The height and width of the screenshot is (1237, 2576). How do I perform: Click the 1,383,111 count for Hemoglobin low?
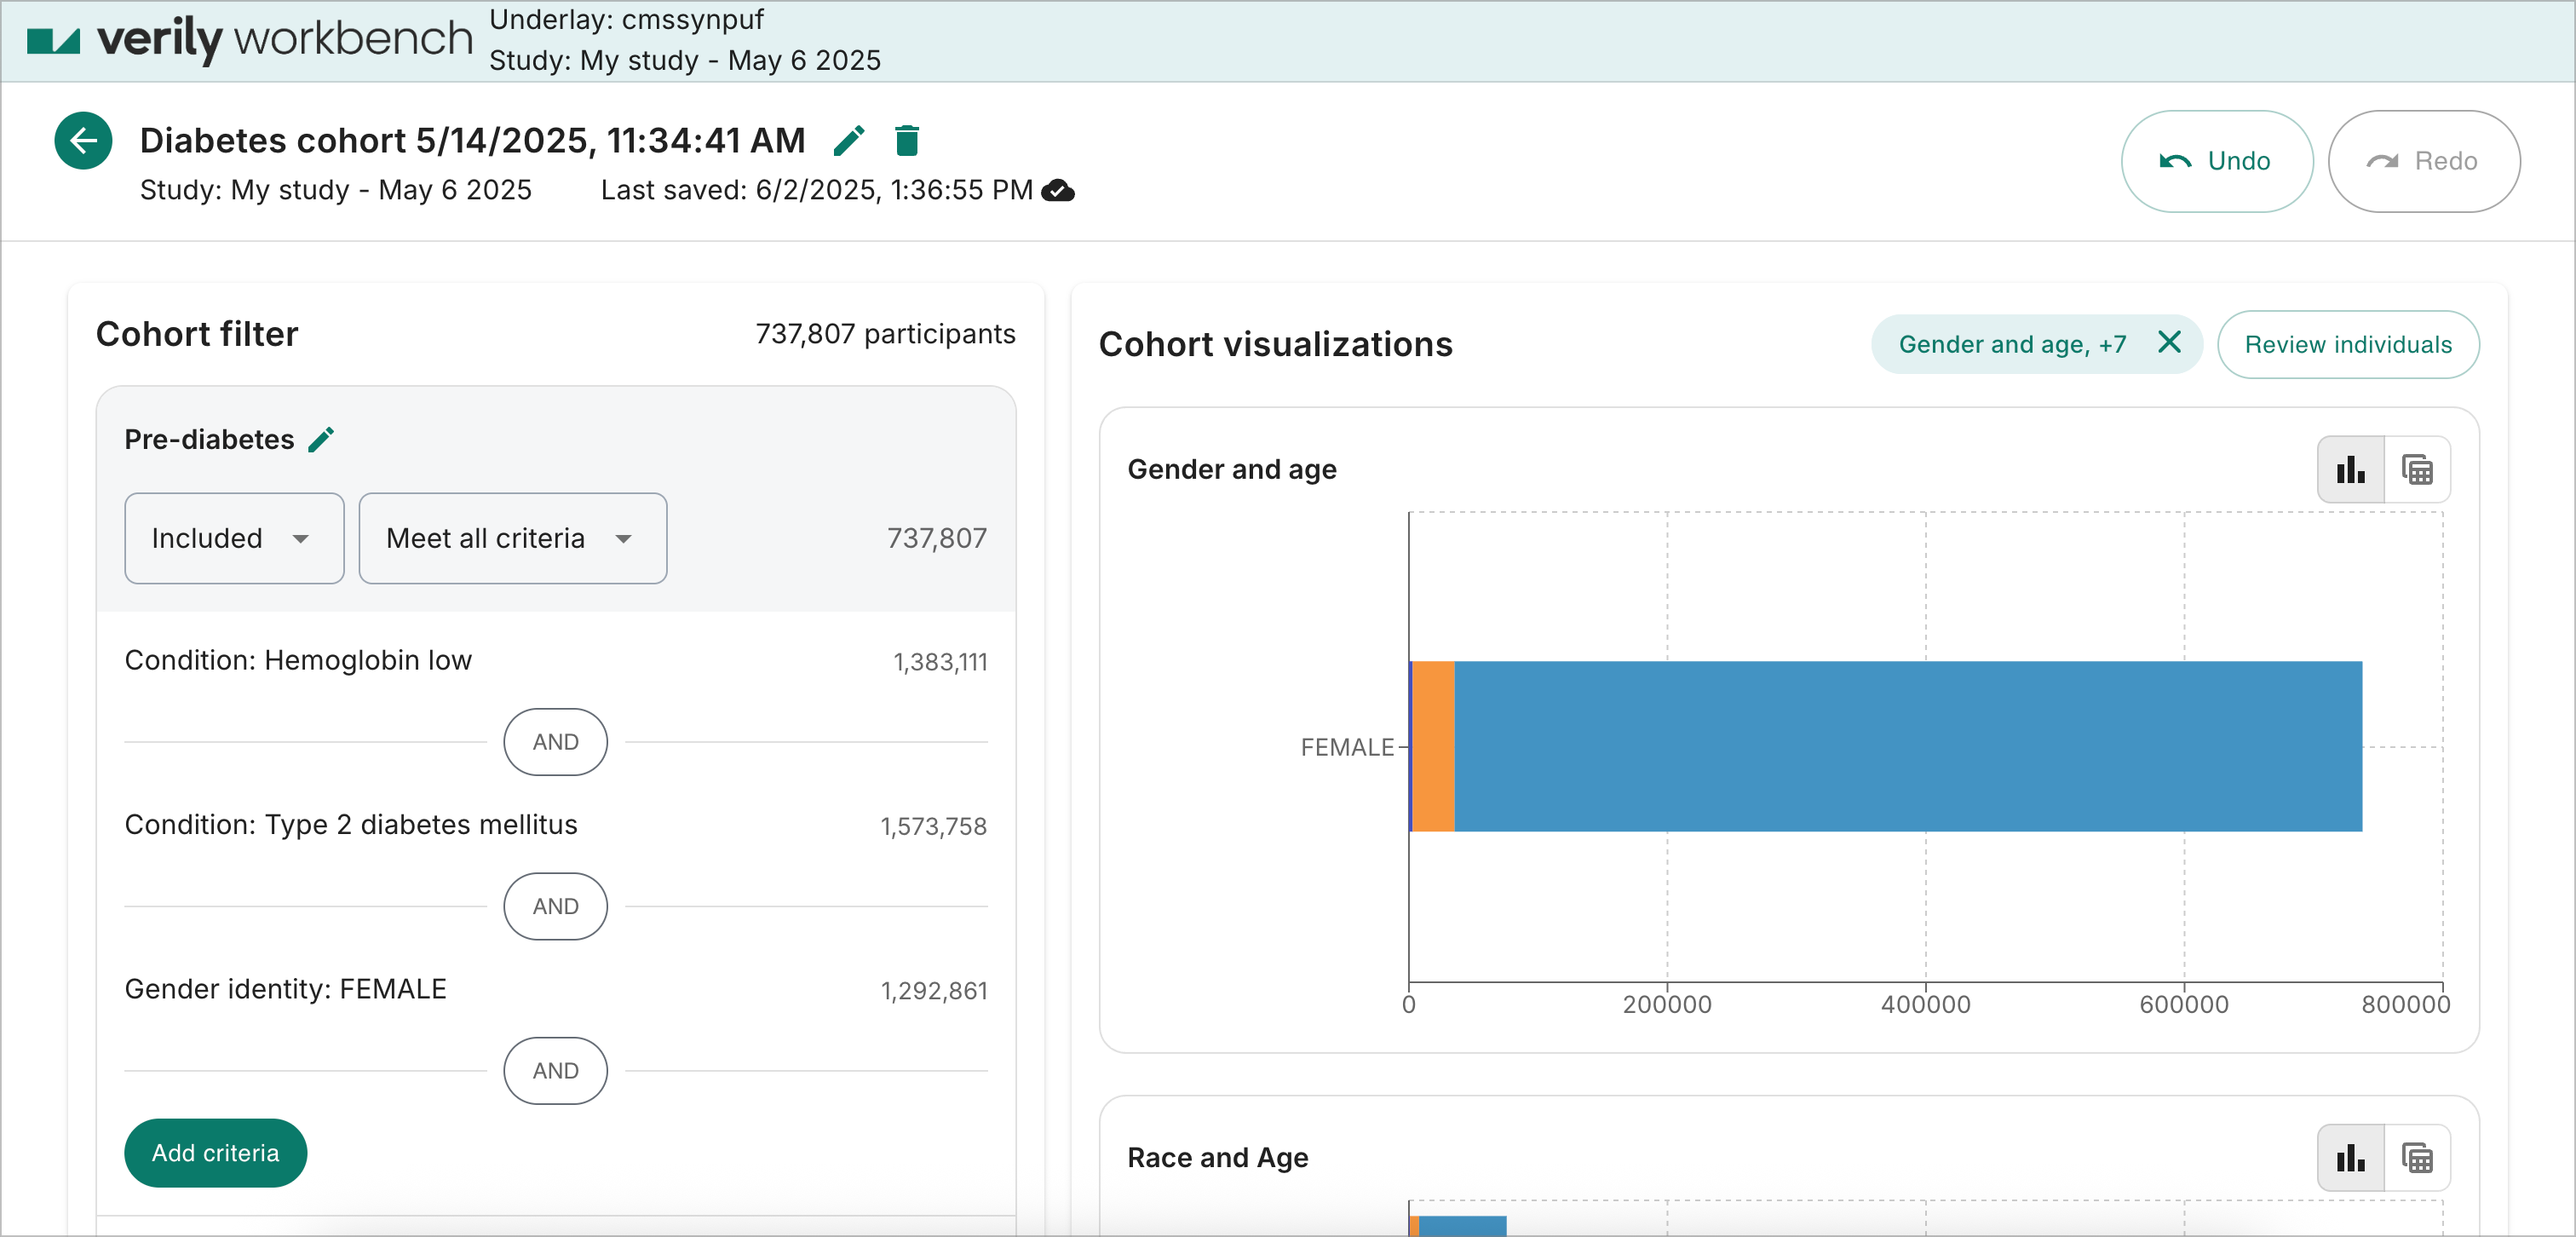940,662
